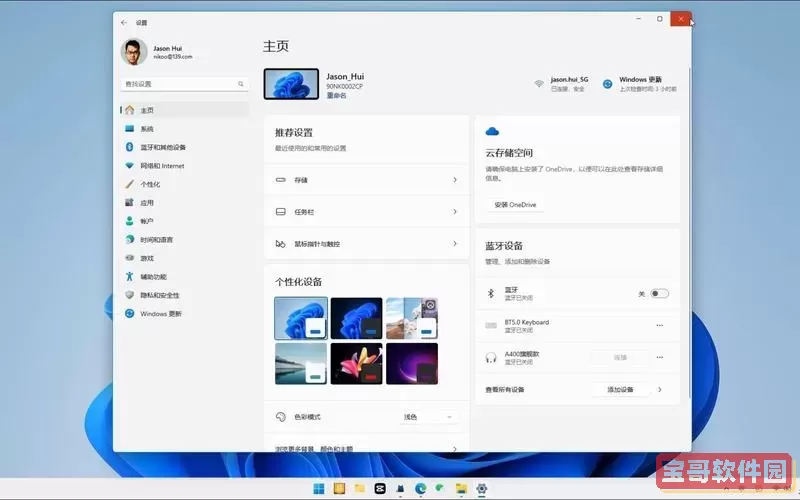Open 应用 (Apps) in the sidebar
The height and width of the screenshot is (500, 800).
click(185, 203)
